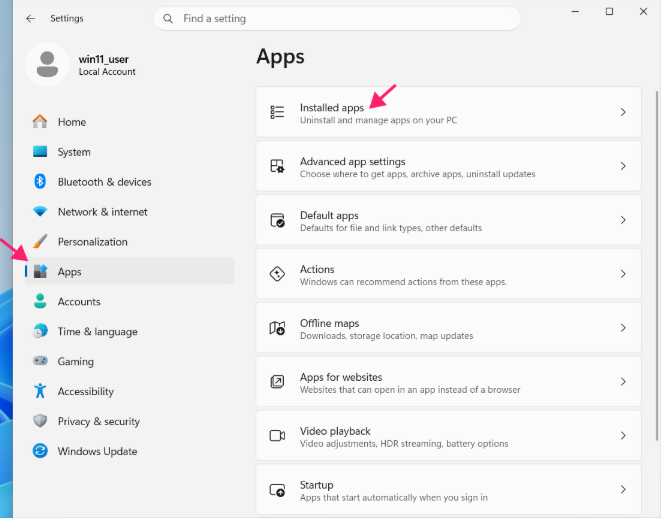Select Privacy & security label
The image size is (661, 518).
point(99,421)
